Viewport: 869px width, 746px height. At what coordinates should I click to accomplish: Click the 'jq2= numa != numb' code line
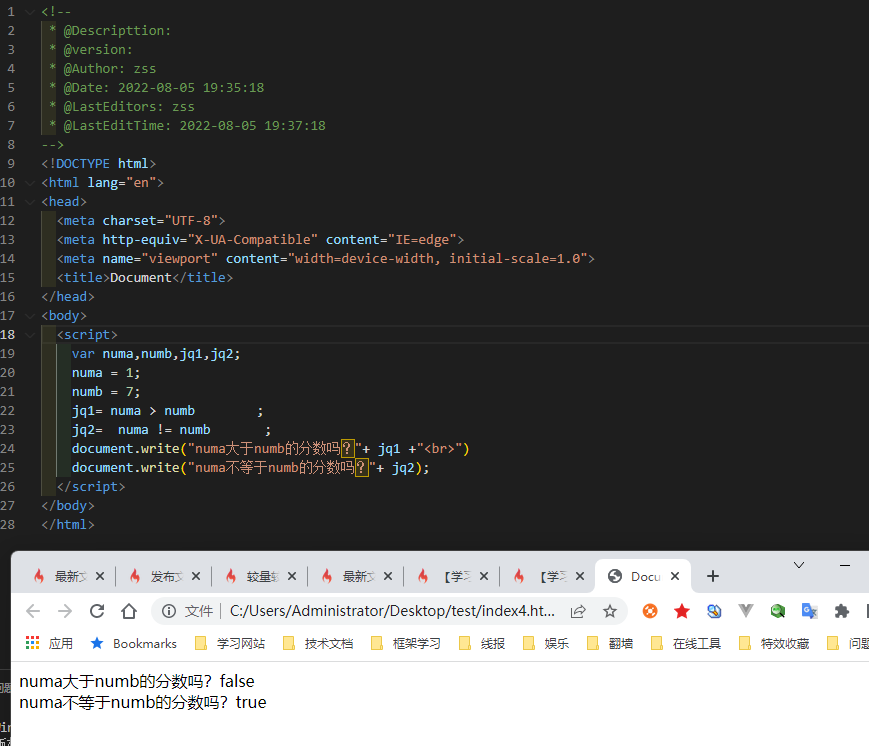click(171, 430)
